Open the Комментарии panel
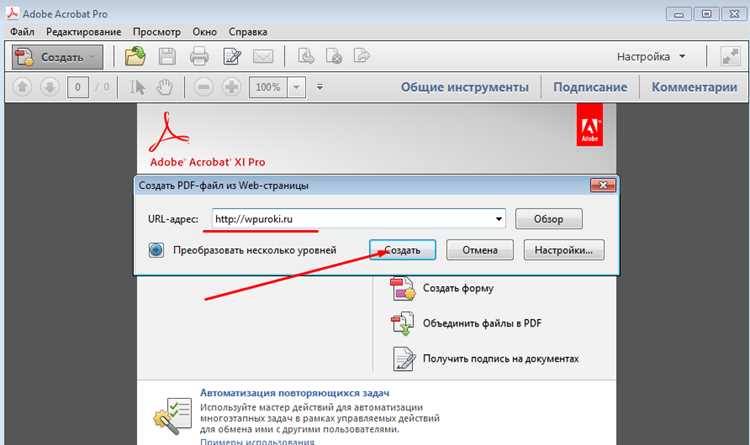Screen dimensions: 750x445 (x=694, y=87)
